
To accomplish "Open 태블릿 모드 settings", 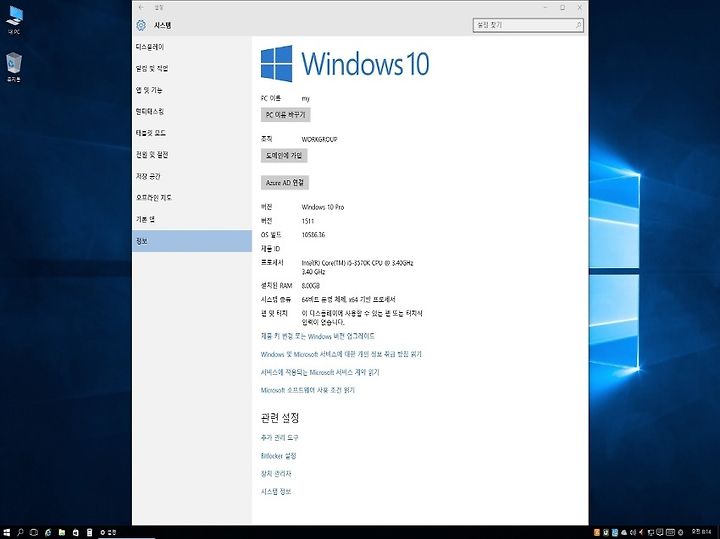I will click(191, 133).
